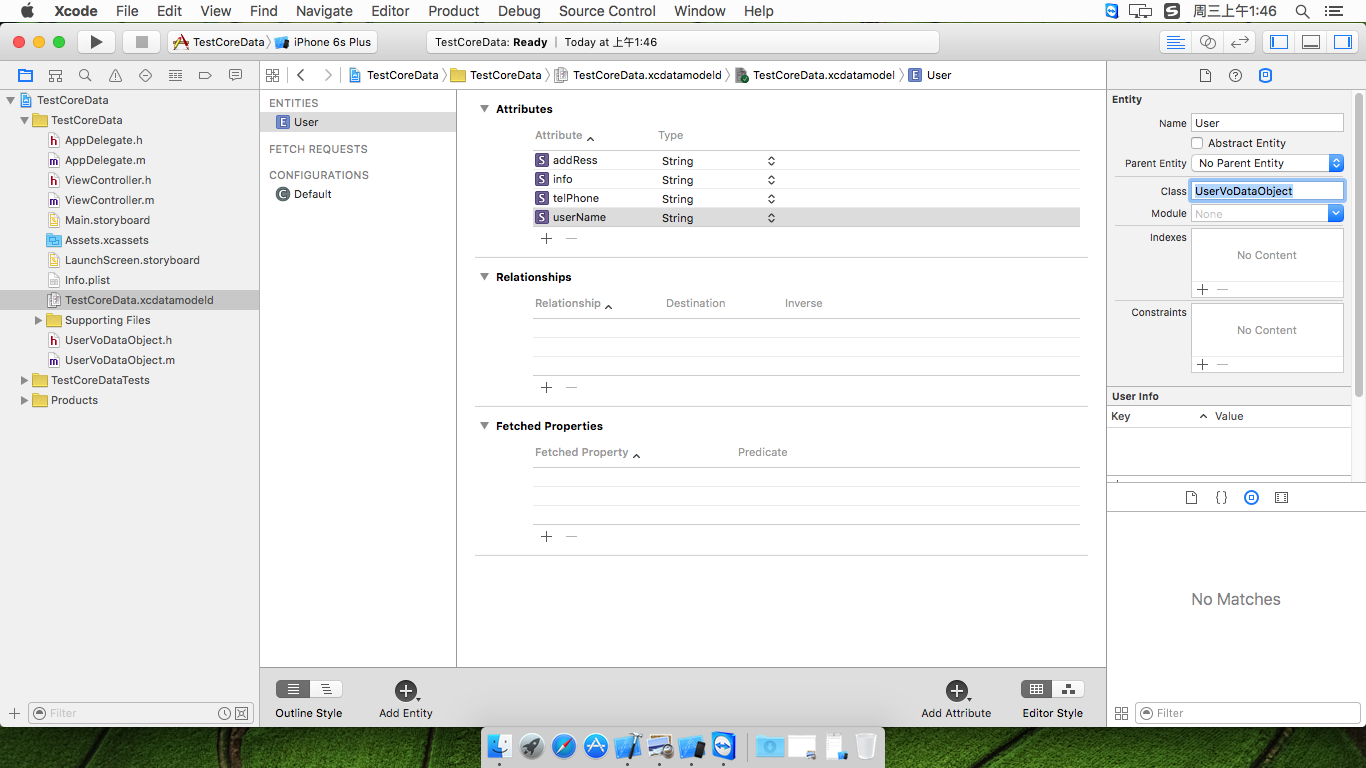Open the Find navigator
Viewport: 1366px width, 768px height.
click(85, 75)
